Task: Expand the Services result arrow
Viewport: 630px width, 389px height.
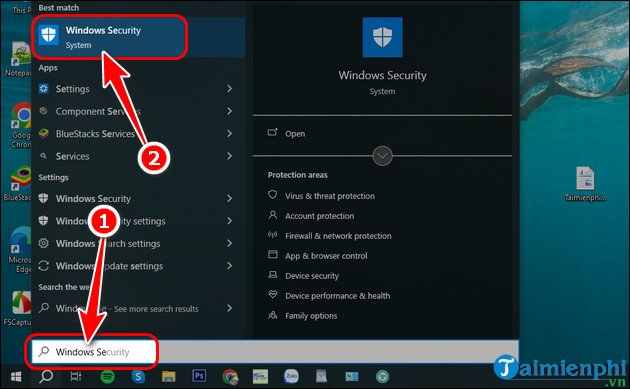Action: [x=229, y=156]
